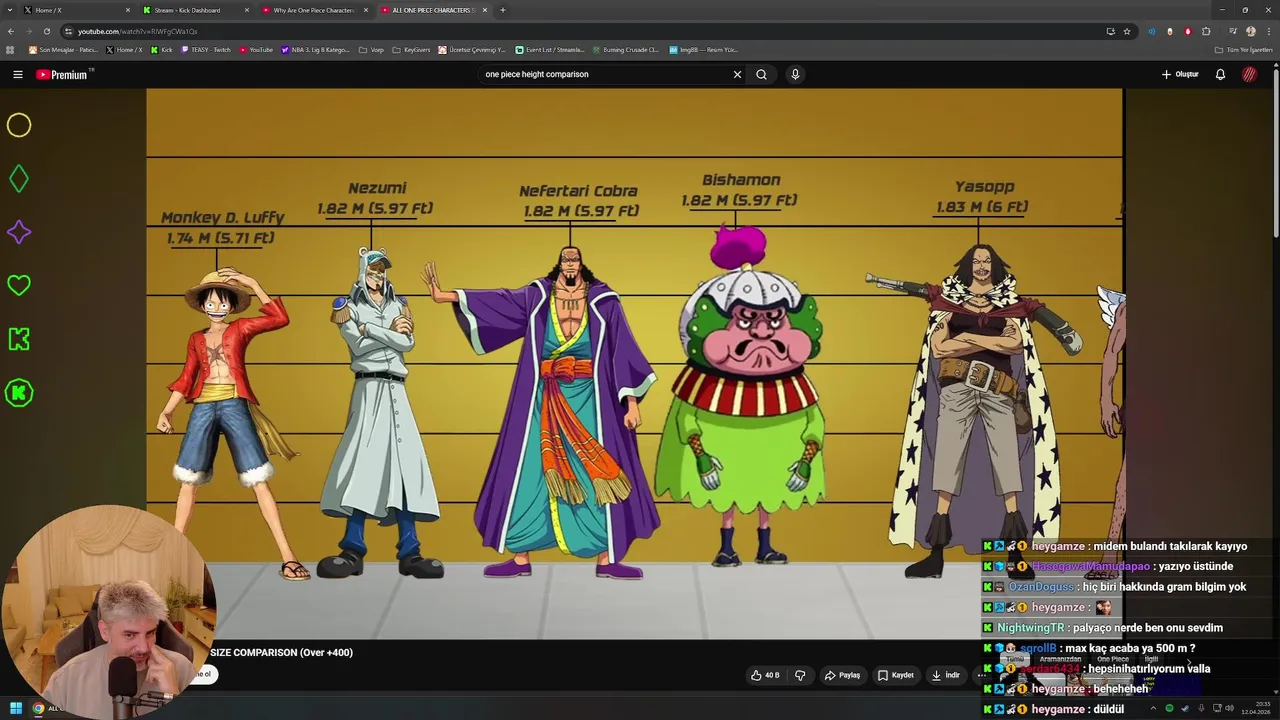This screenshot has width=1280, height=720.
Task: Select the One Piece filter chip
Action: coord(1112,659)
